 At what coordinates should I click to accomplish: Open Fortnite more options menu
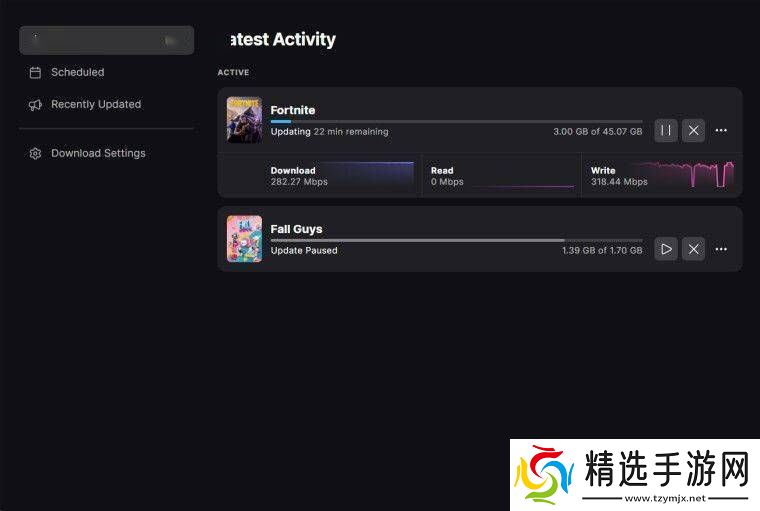tap(721, 130)
